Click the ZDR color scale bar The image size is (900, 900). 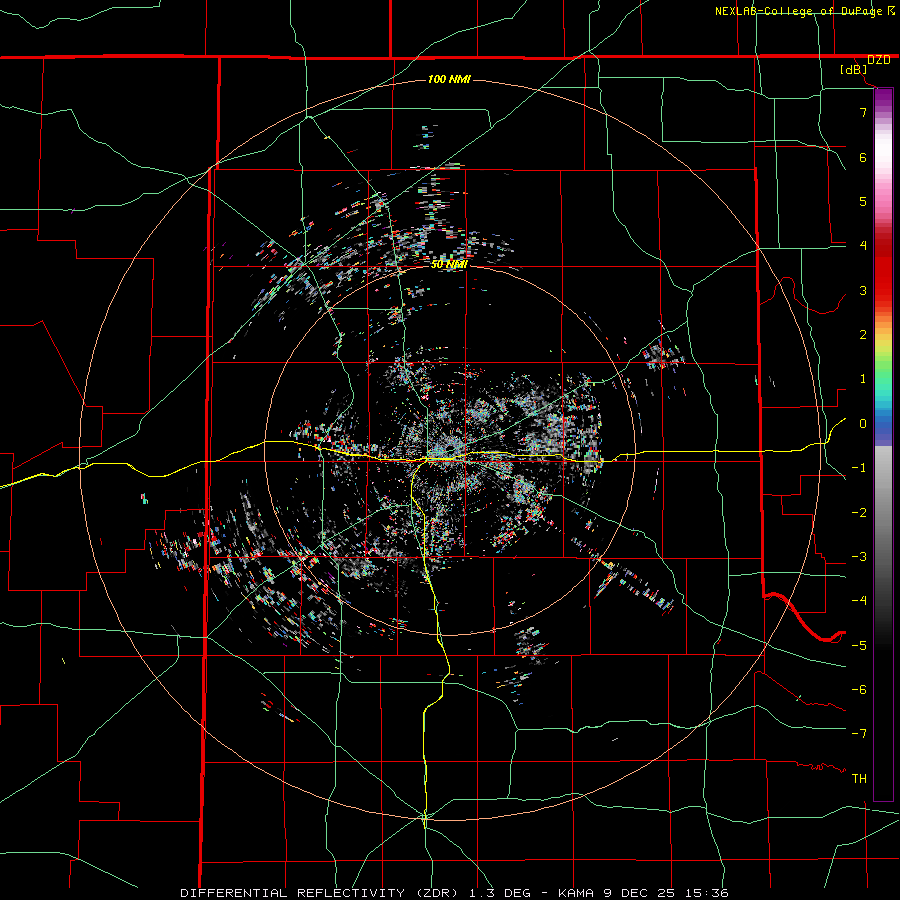pyautogui.click(x=883, y=444)
